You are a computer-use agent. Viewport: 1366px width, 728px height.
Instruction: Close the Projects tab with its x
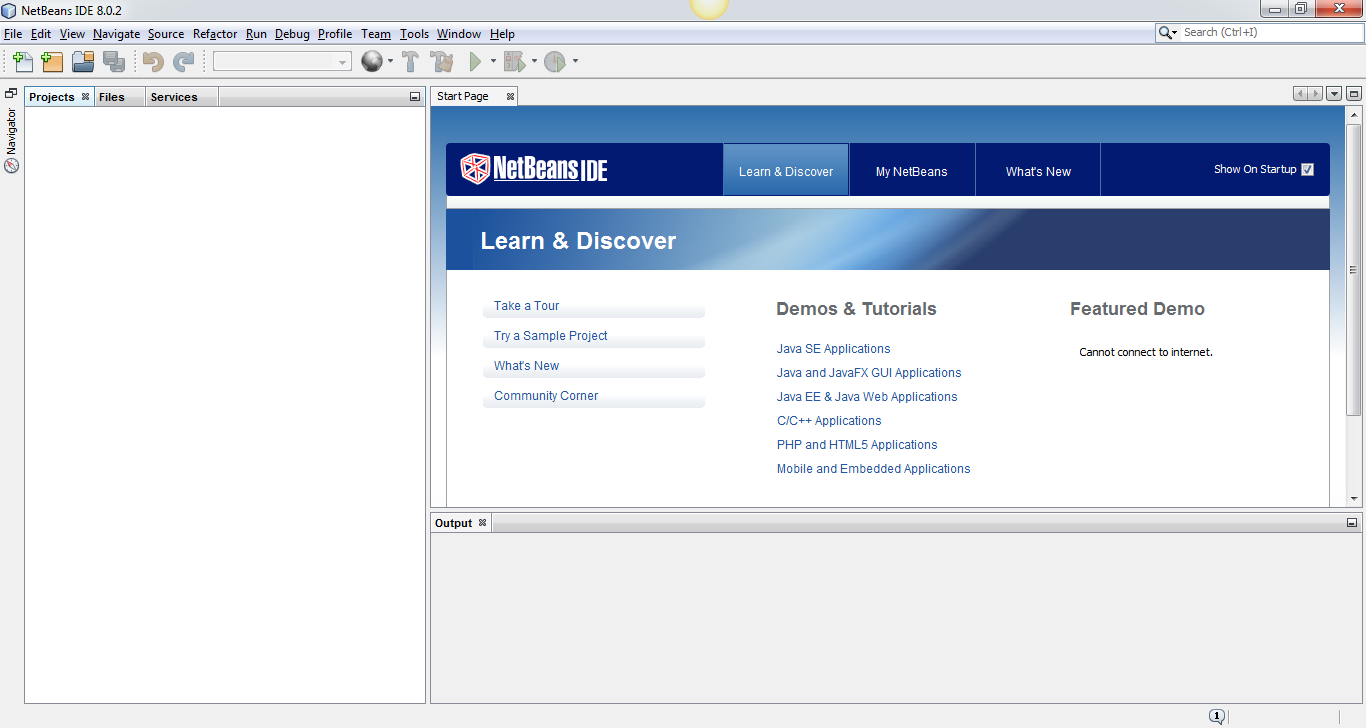pyautogui.click(x=86, y=97)
